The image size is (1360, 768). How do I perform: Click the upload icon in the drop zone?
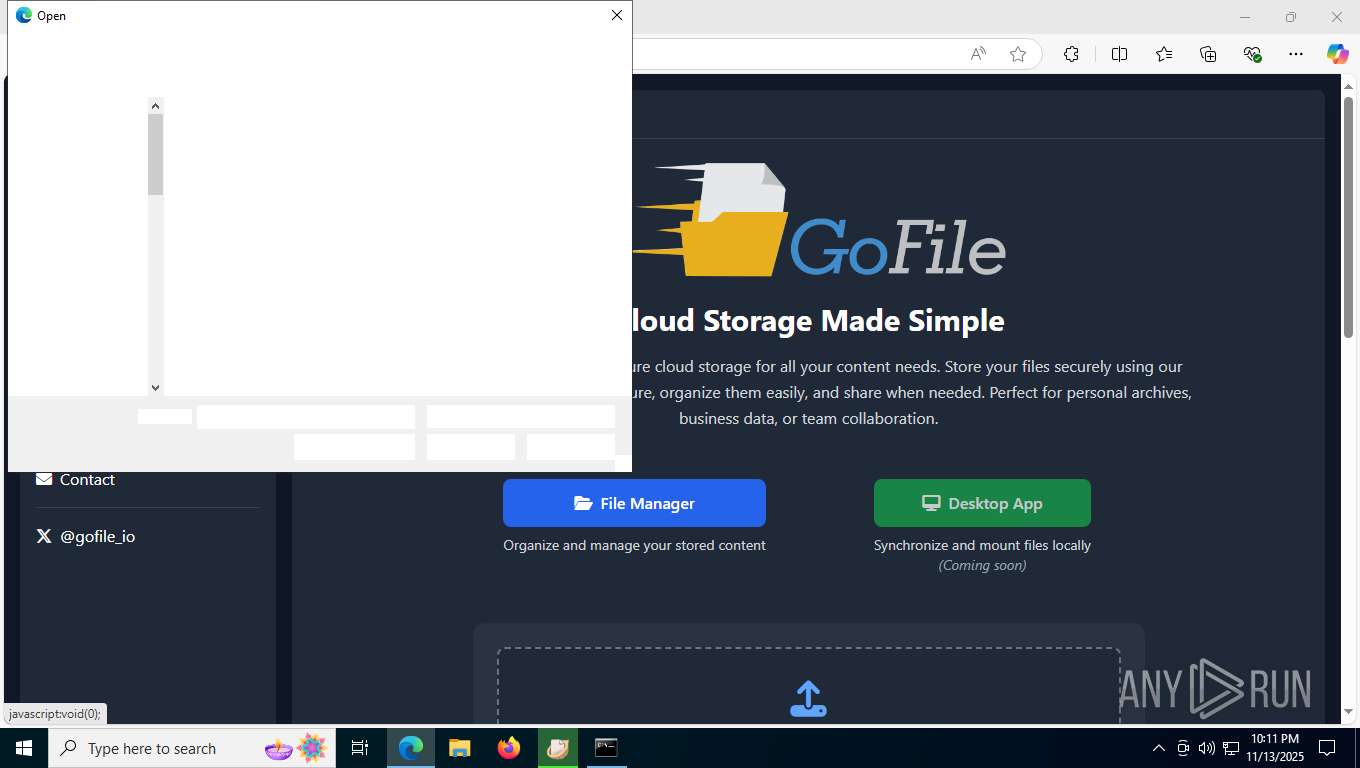(808, 699)
